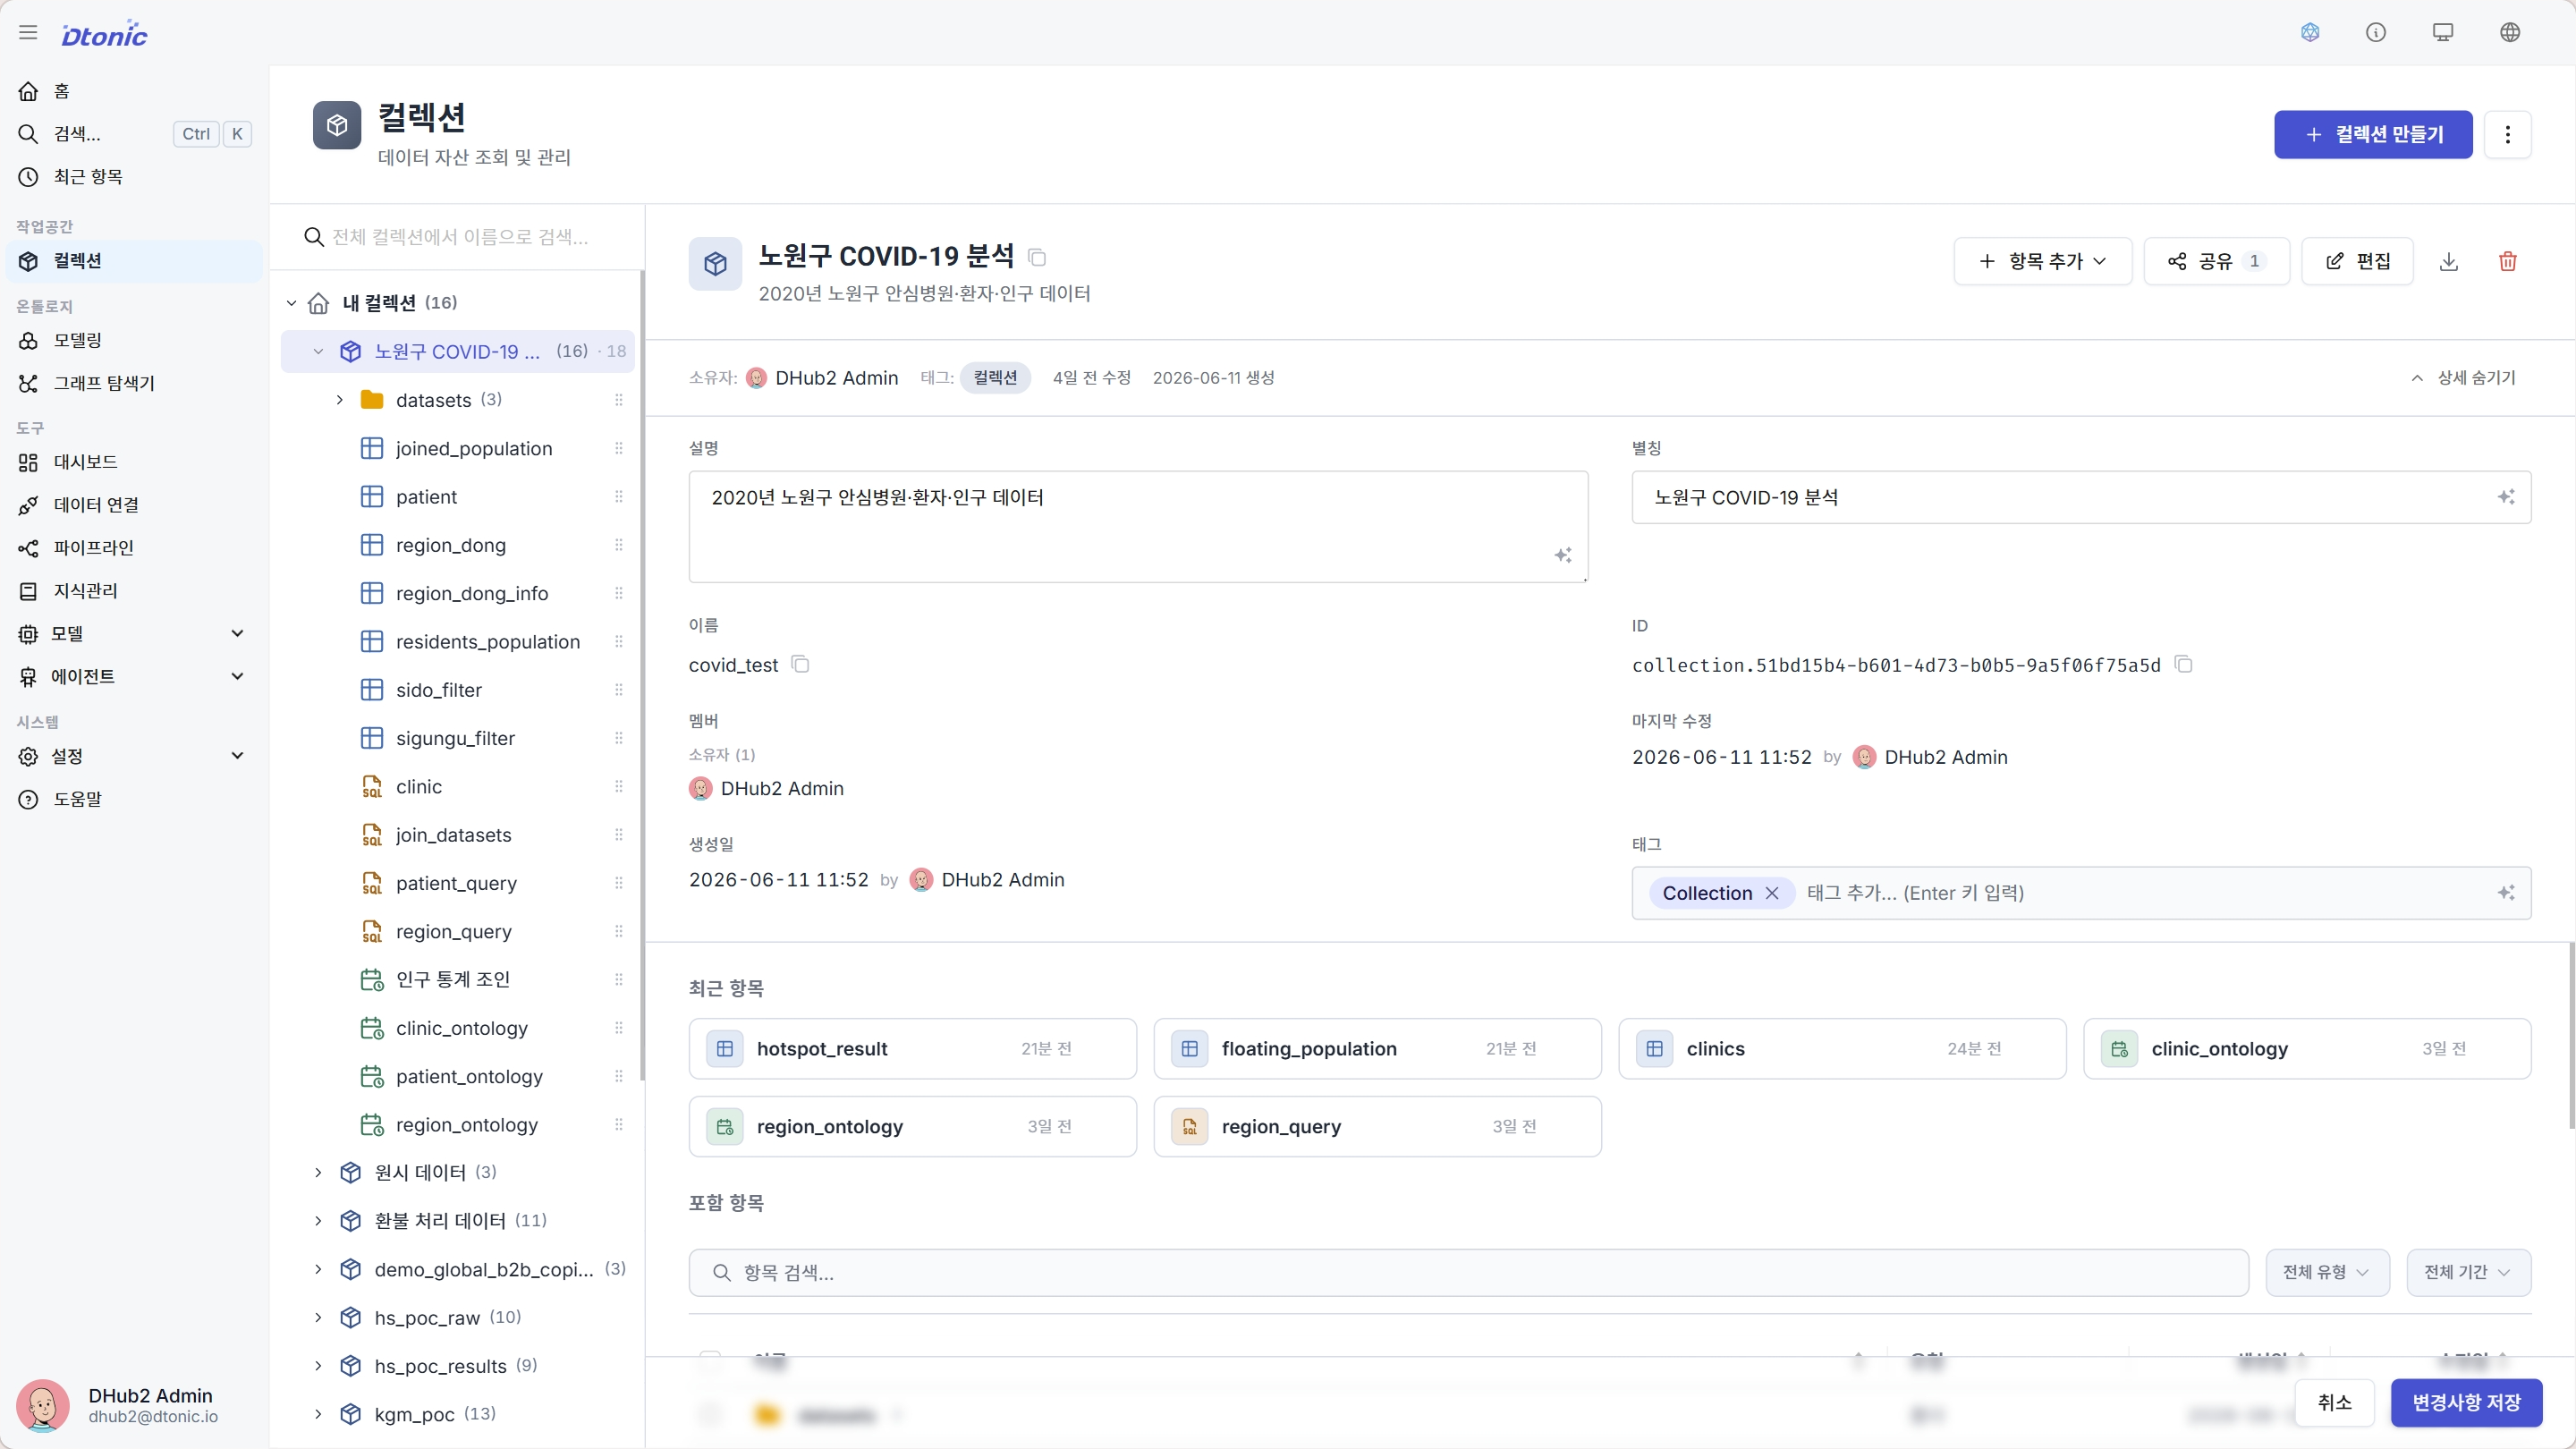Copy the name covid_test
This screenshot has height=1449, width=2576.
tap(800, 664)
